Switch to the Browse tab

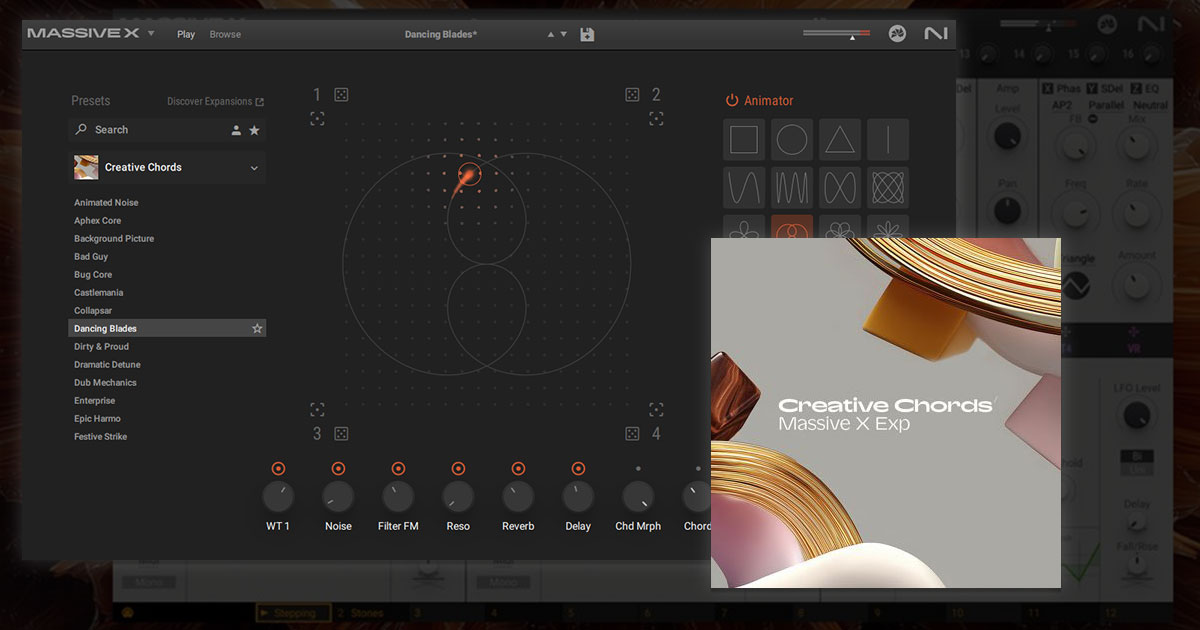tap(225, 34)
